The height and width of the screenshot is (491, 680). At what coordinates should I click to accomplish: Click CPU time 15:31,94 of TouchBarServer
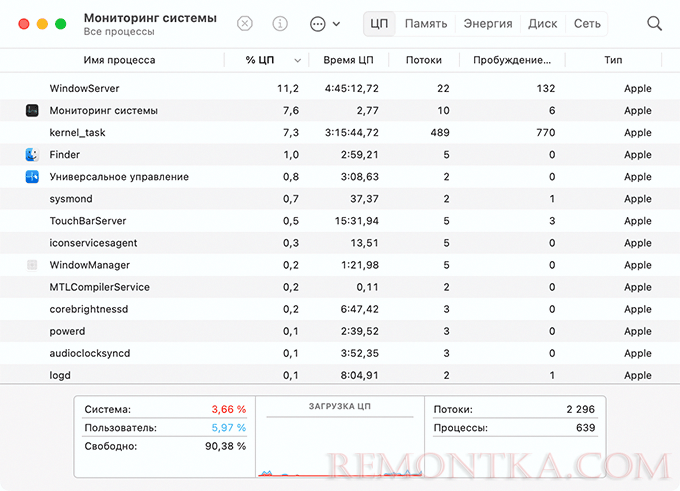[356, 221]
